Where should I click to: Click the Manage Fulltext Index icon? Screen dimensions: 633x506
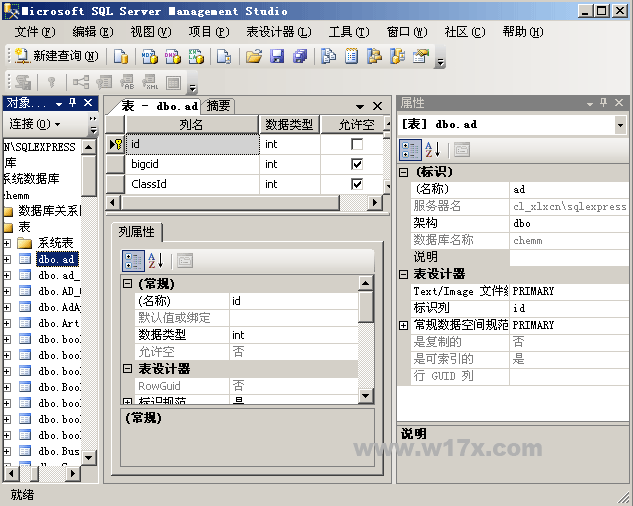pos(127,82)
